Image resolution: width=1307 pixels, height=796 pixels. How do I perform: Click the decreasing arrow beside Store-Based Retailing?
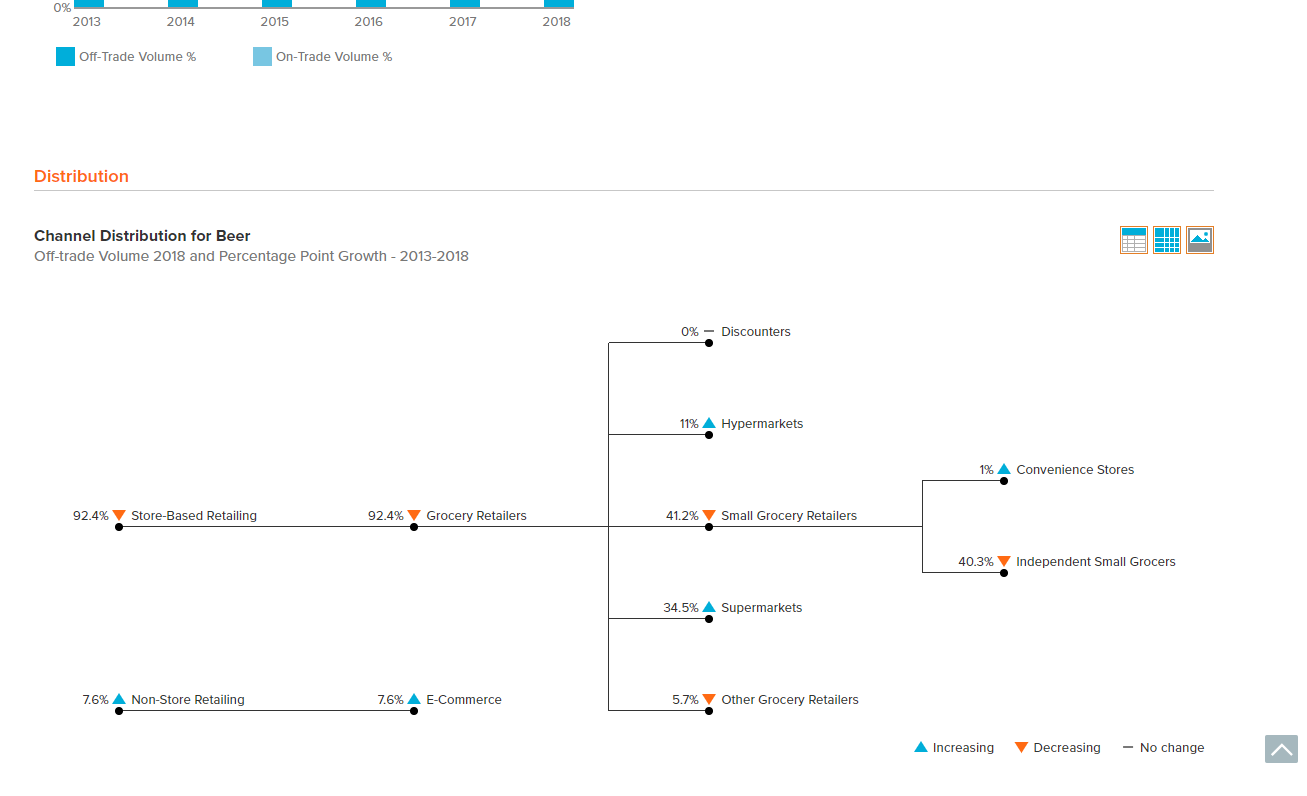tap(119, 516)
